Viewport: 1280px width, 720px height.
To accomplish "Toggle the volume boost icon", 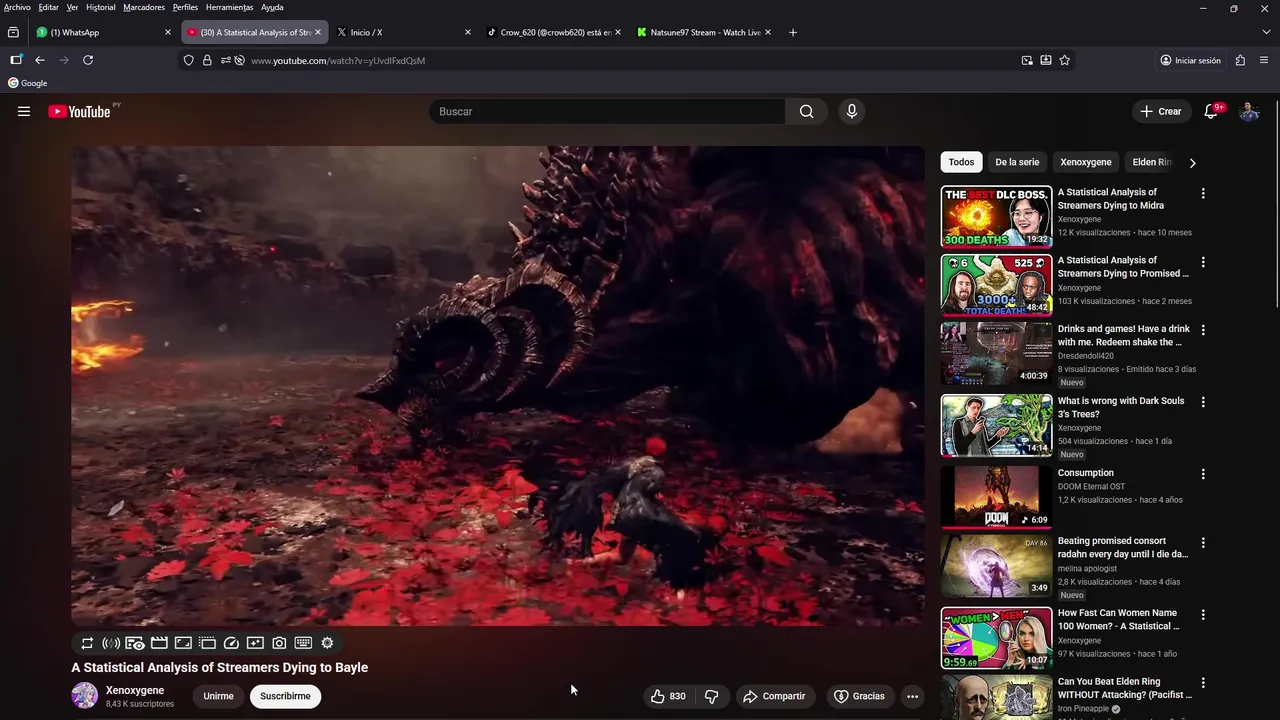I will (111, 643).
